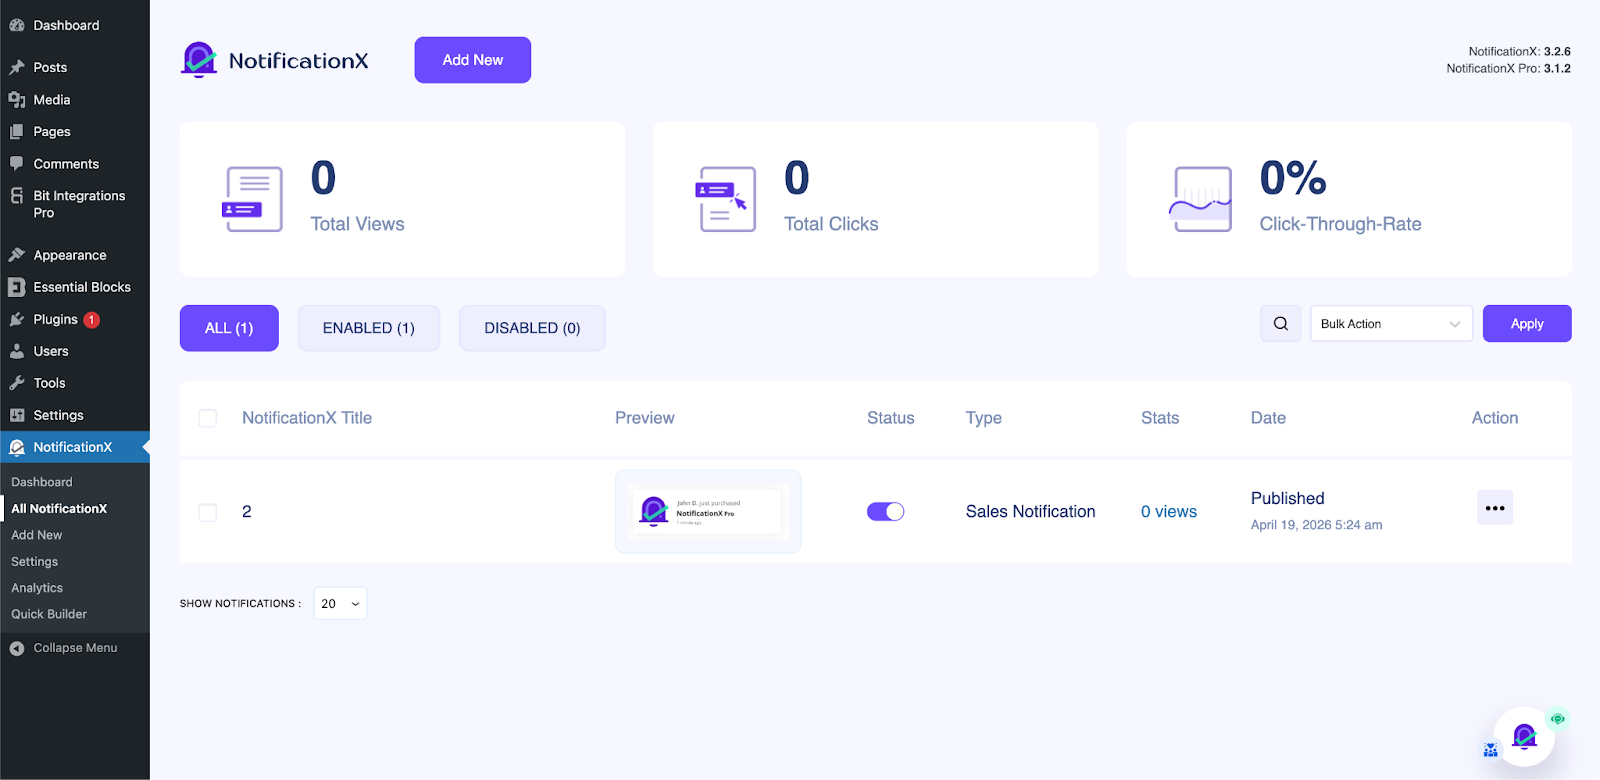Click the Total Views document icon
1600x780 pixels.
252,199
